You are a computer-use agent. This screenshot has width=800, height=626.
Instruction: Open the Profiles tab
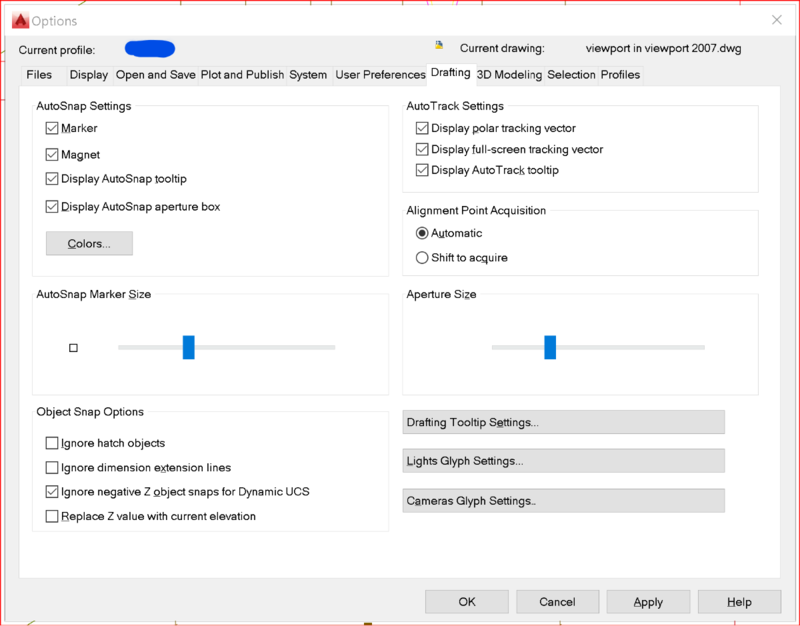pos(620,75)
